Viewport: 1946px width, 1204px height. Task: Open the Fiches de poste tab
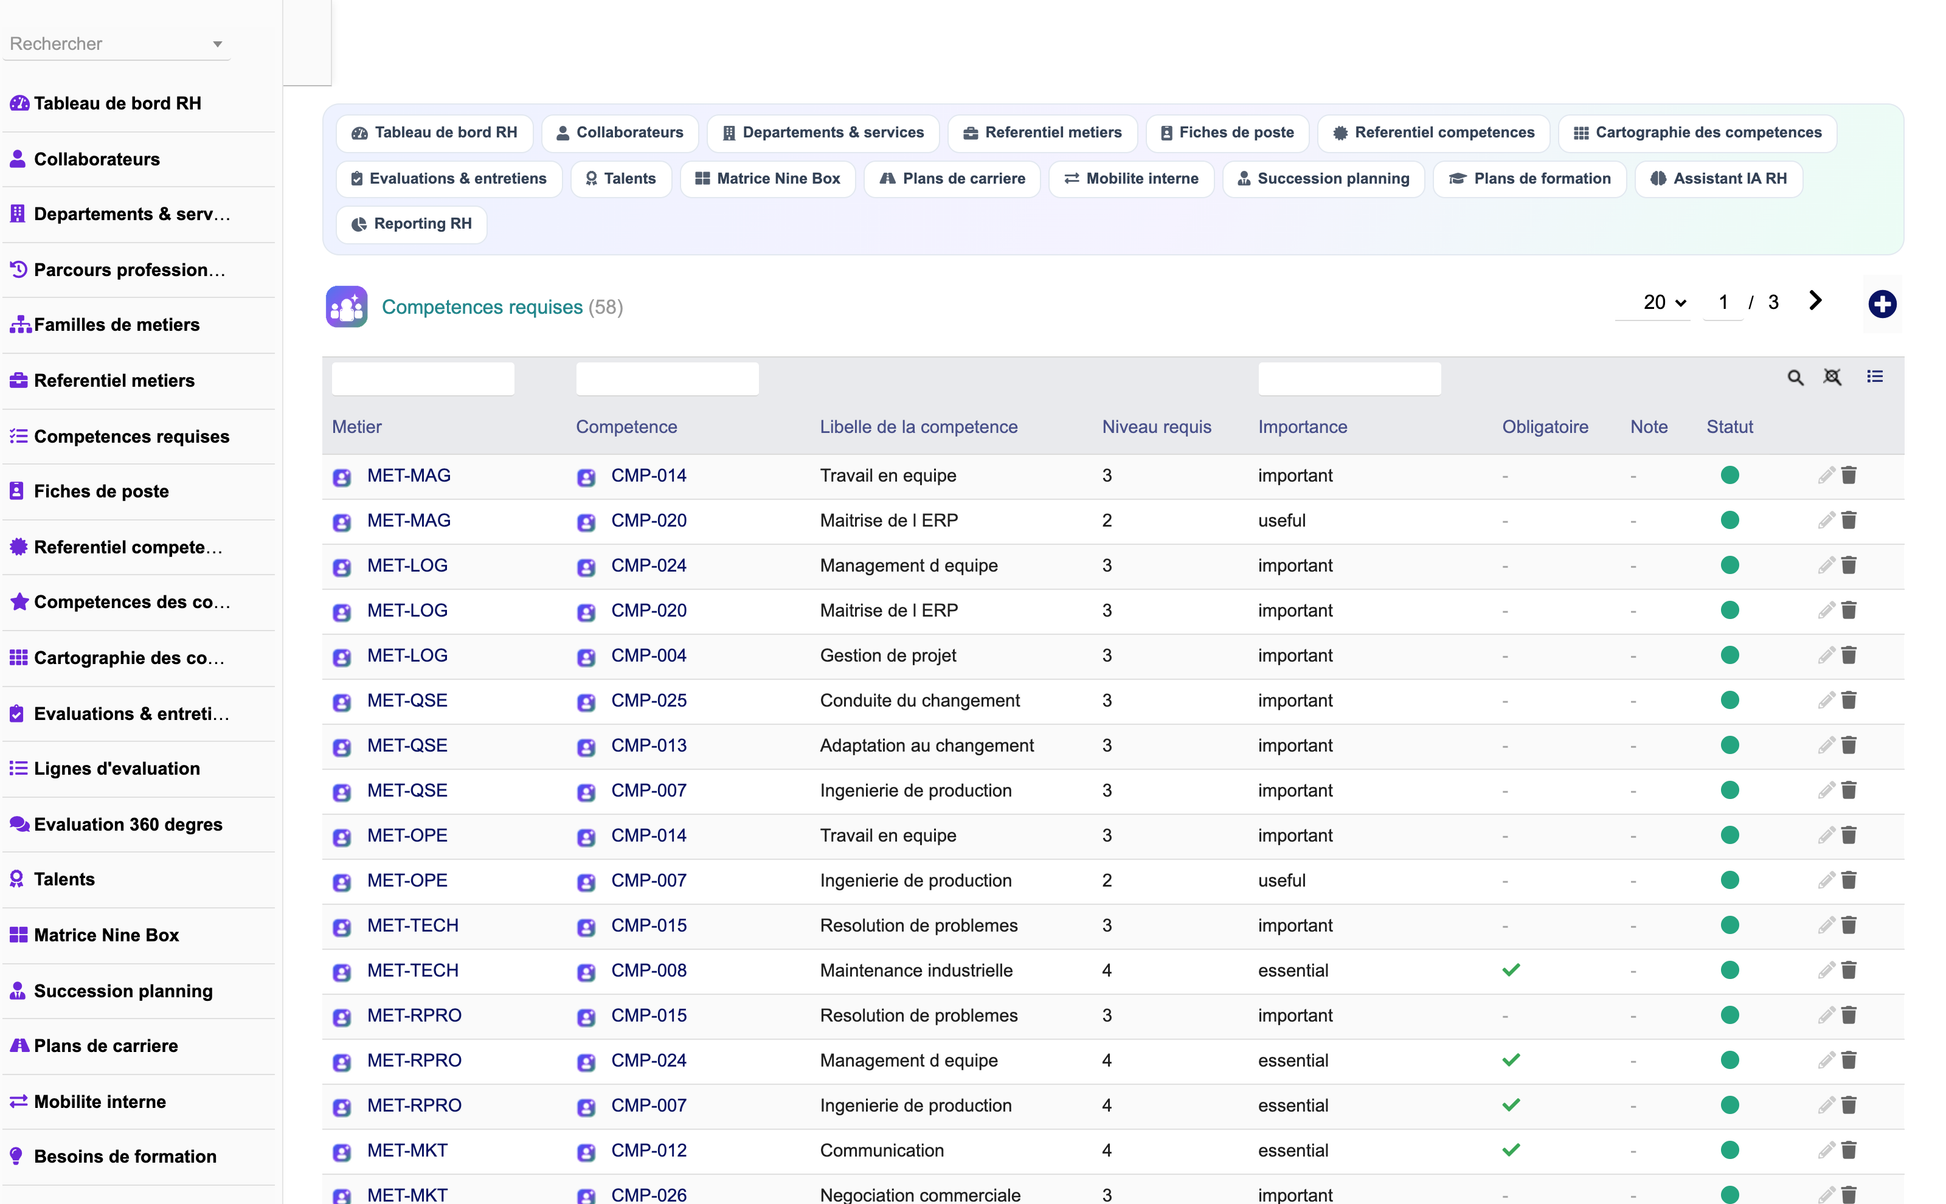click(x=1226, y=133)
